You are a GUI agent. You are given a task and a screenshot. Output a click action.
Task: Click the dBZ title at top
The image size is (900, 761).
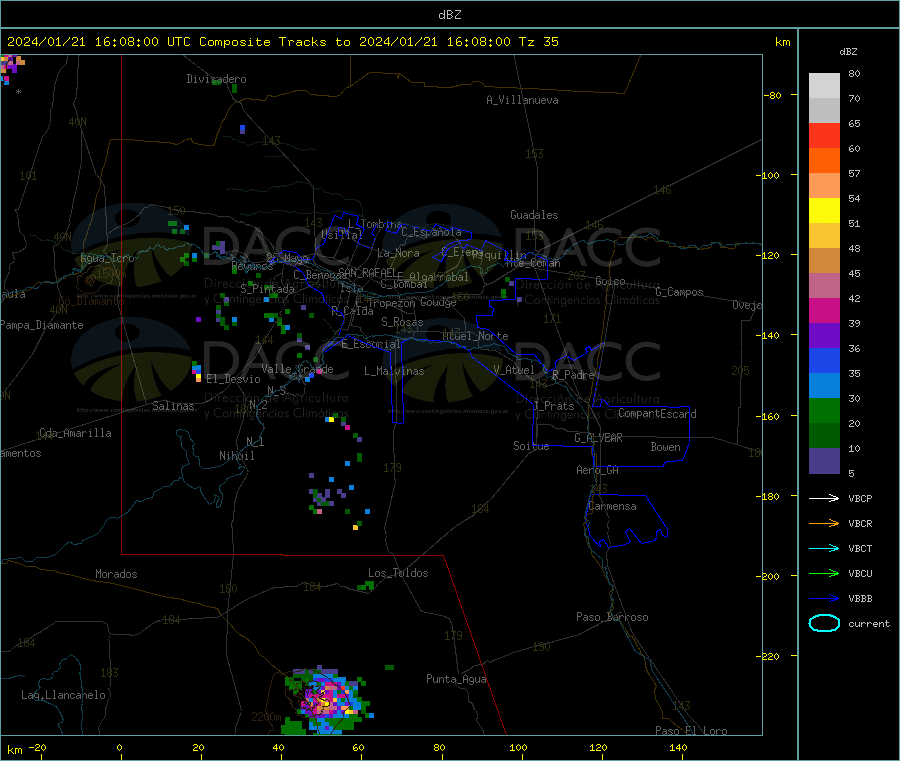pyautogui.click(x=449, y=15)
